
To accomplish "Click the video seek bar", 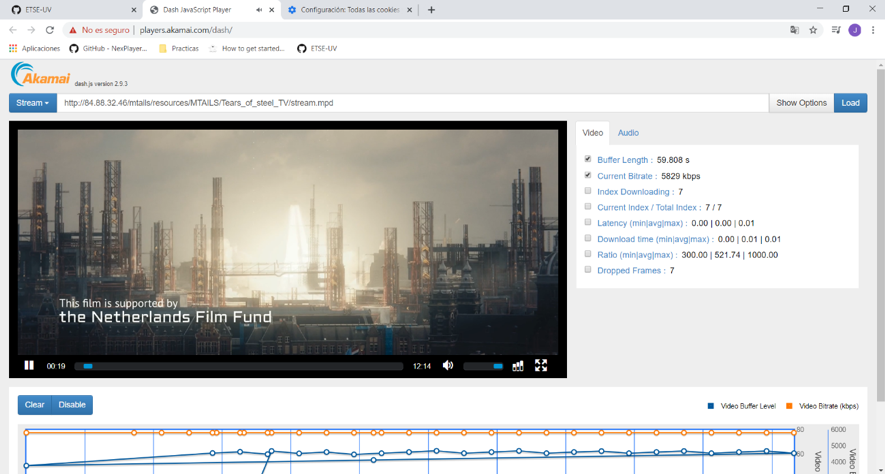I will click(x=239, y=366).
